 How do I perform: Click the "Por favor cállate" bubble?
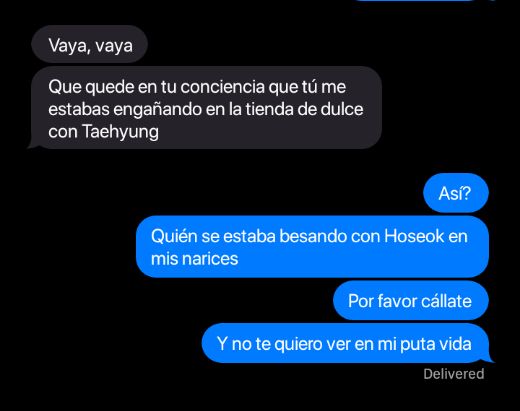tap(411, 301)
